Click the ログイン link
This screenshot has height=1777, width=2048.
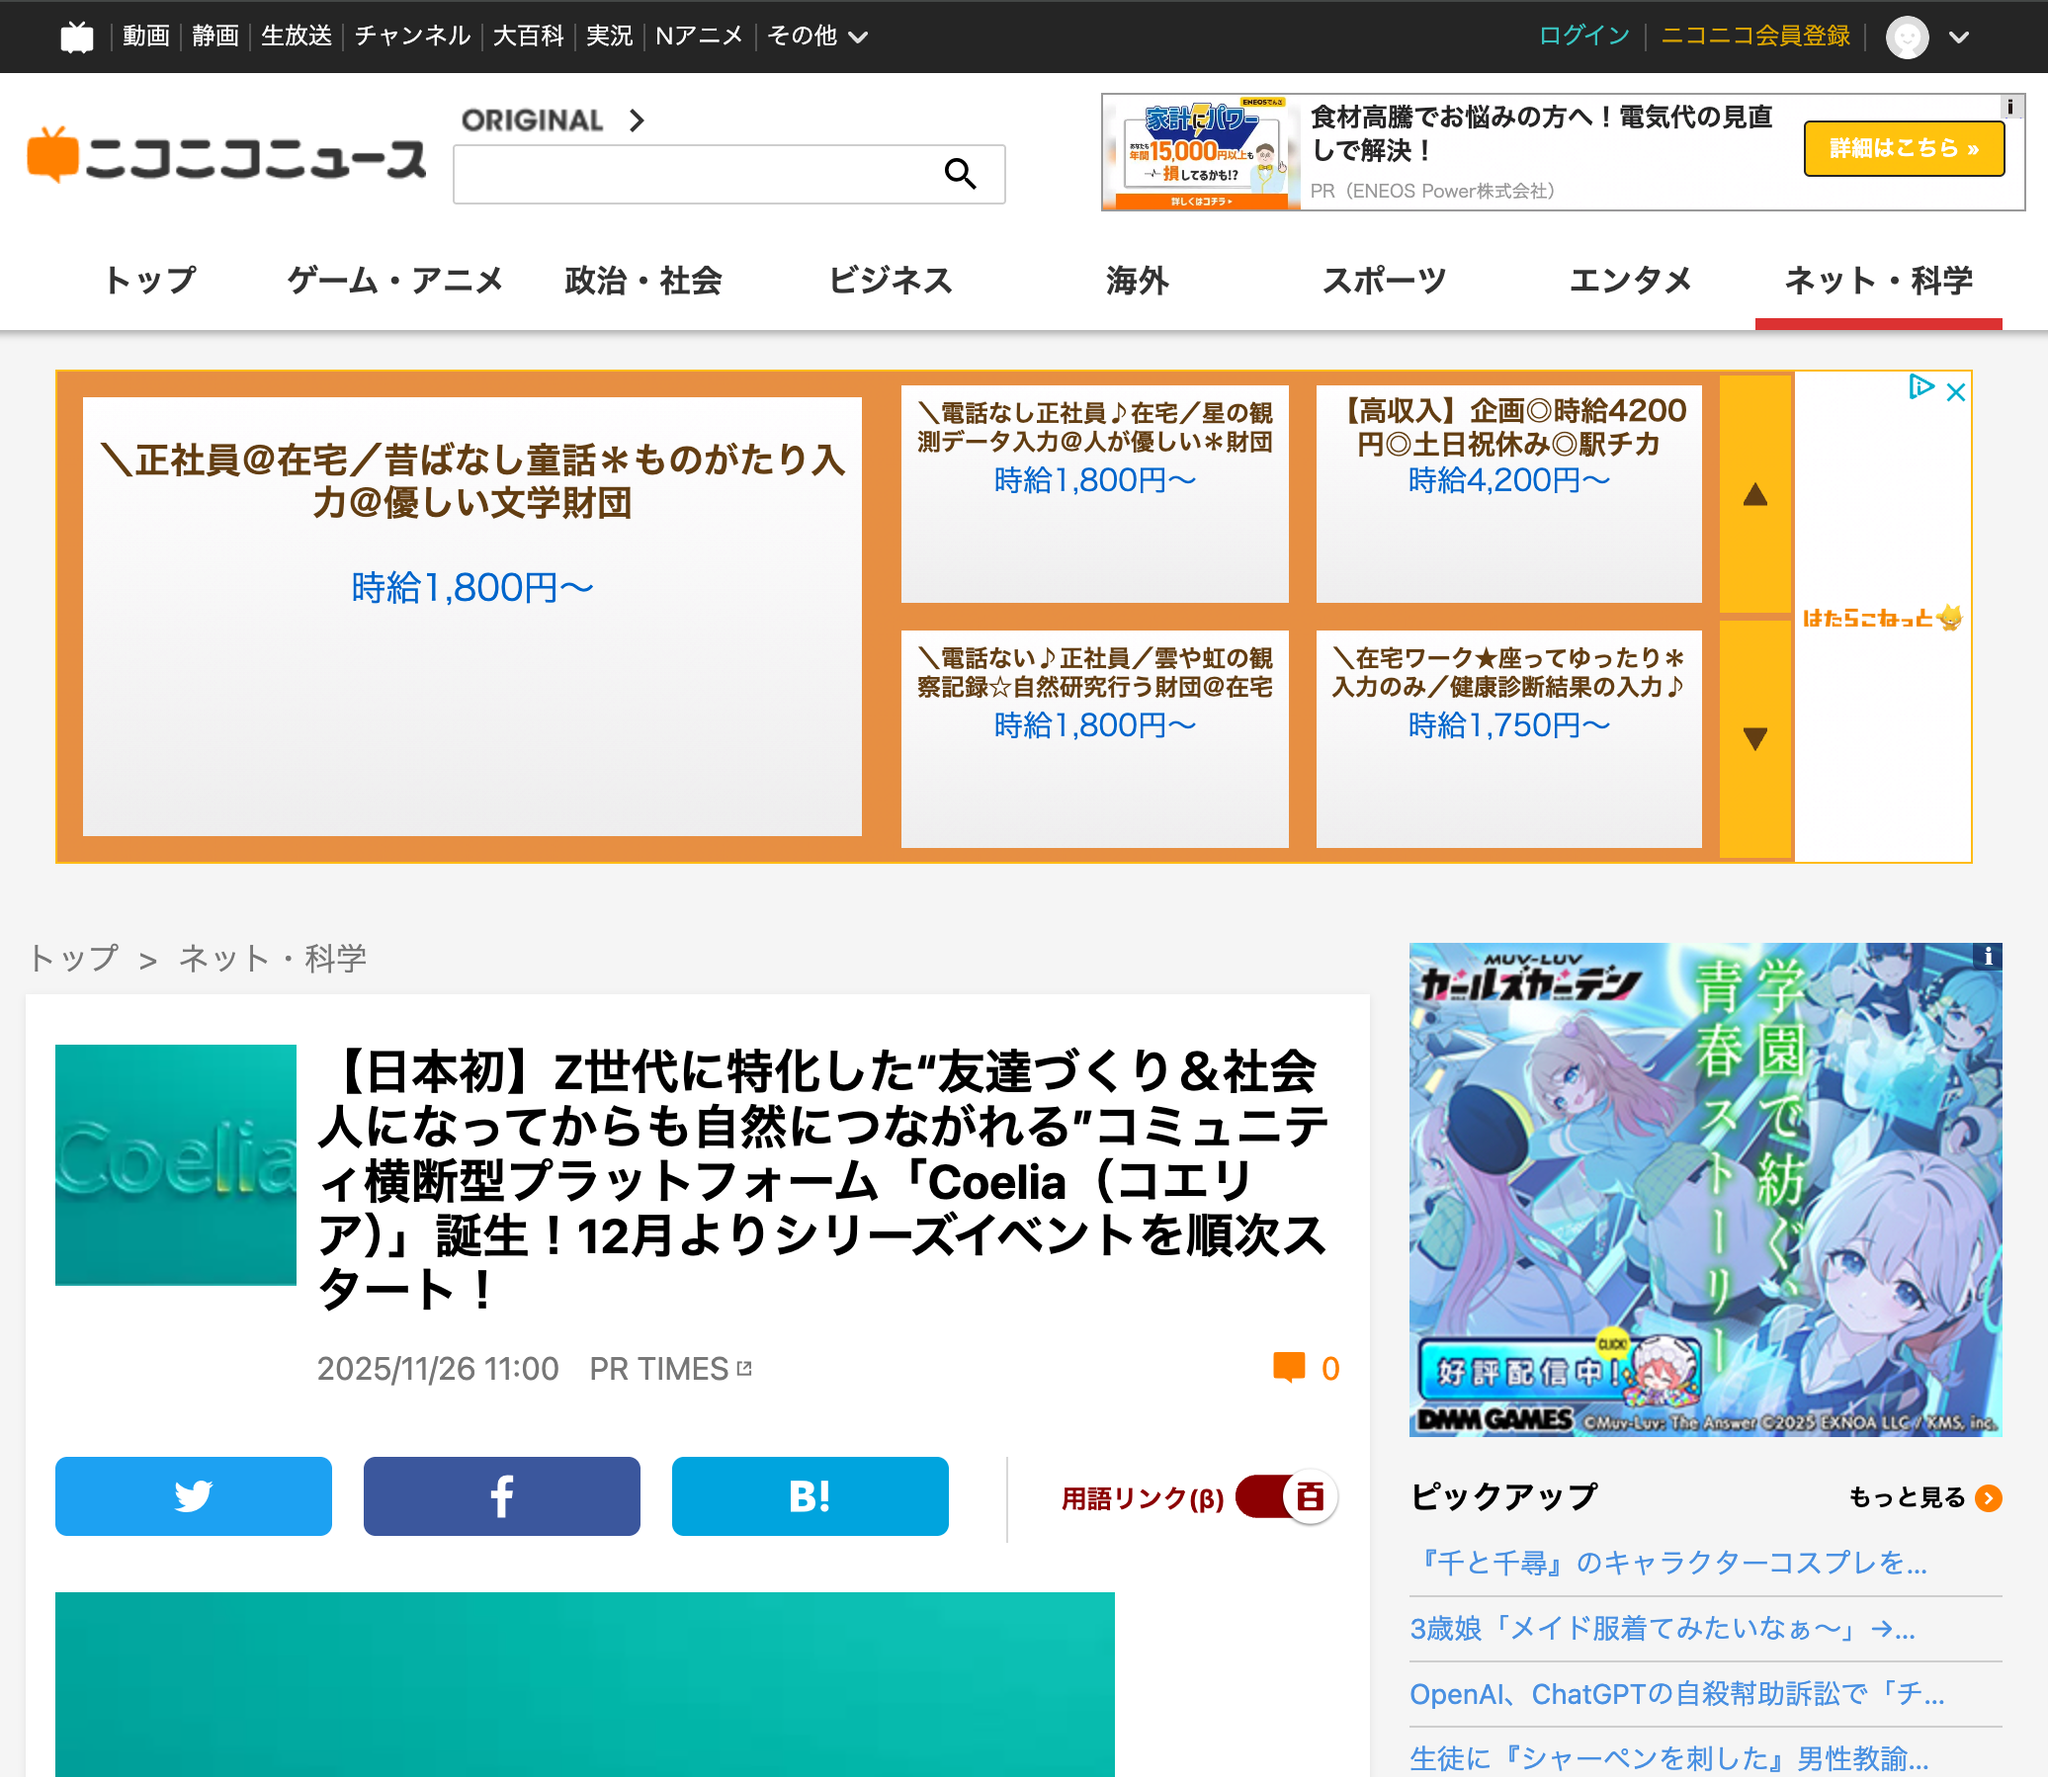coord(1583,37)
